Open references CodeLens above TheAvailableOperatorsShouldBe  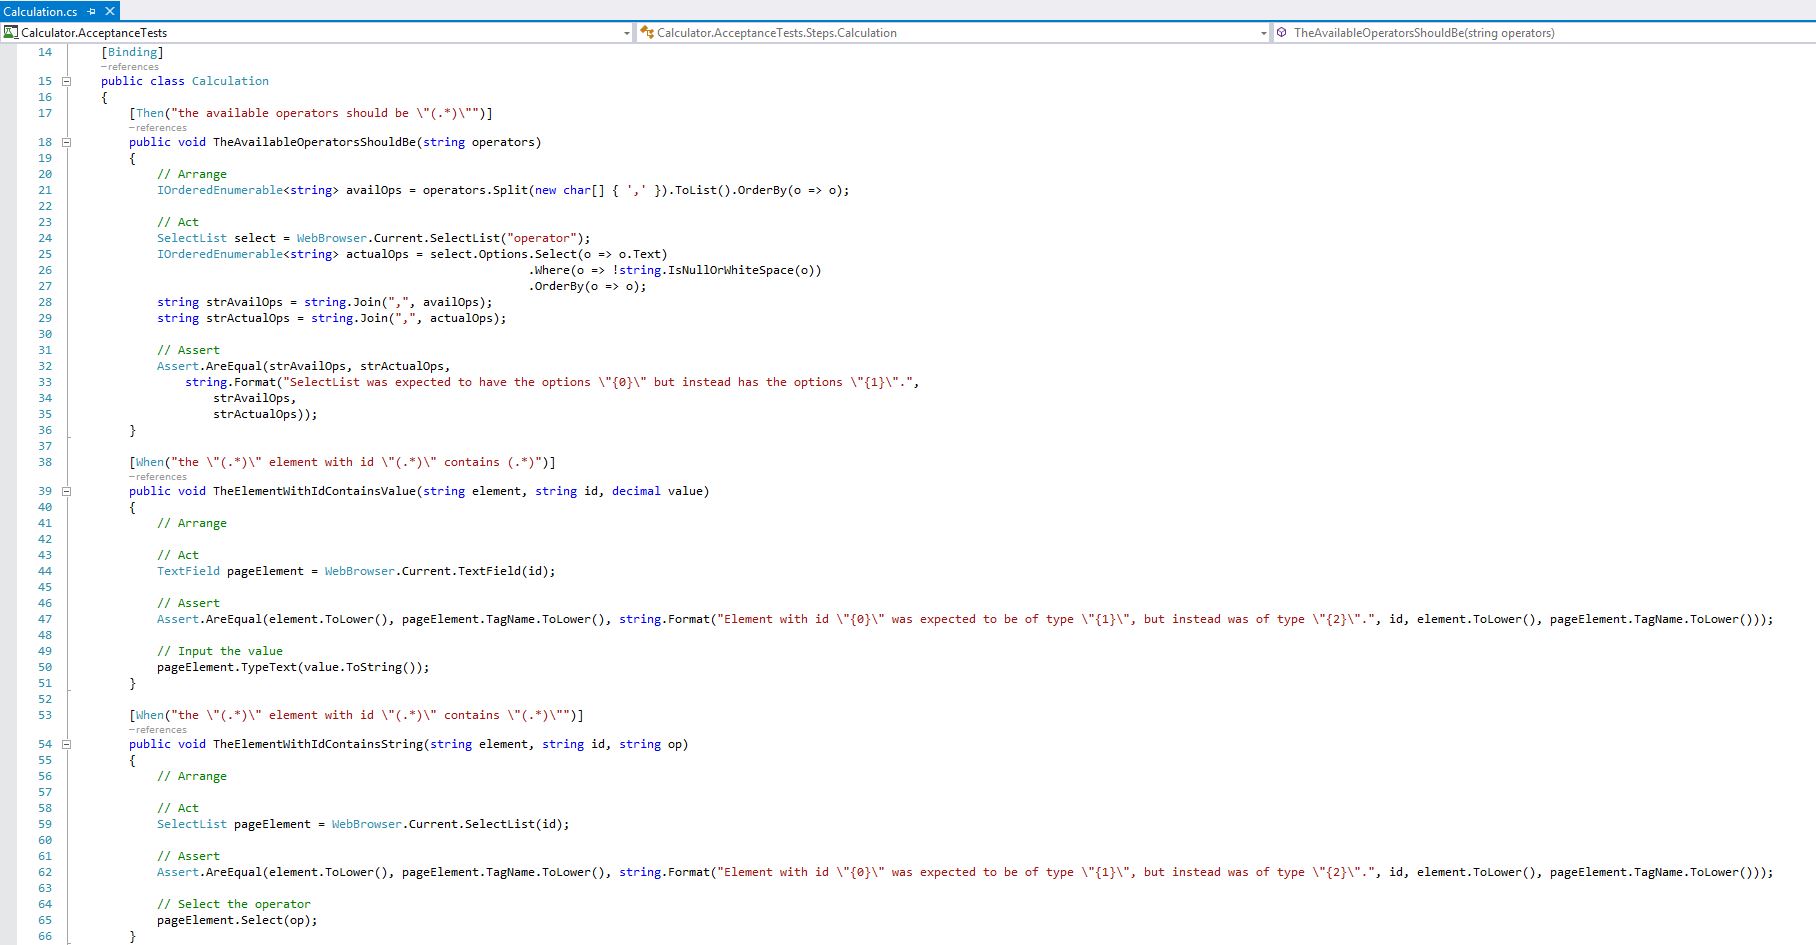point(158,128)
